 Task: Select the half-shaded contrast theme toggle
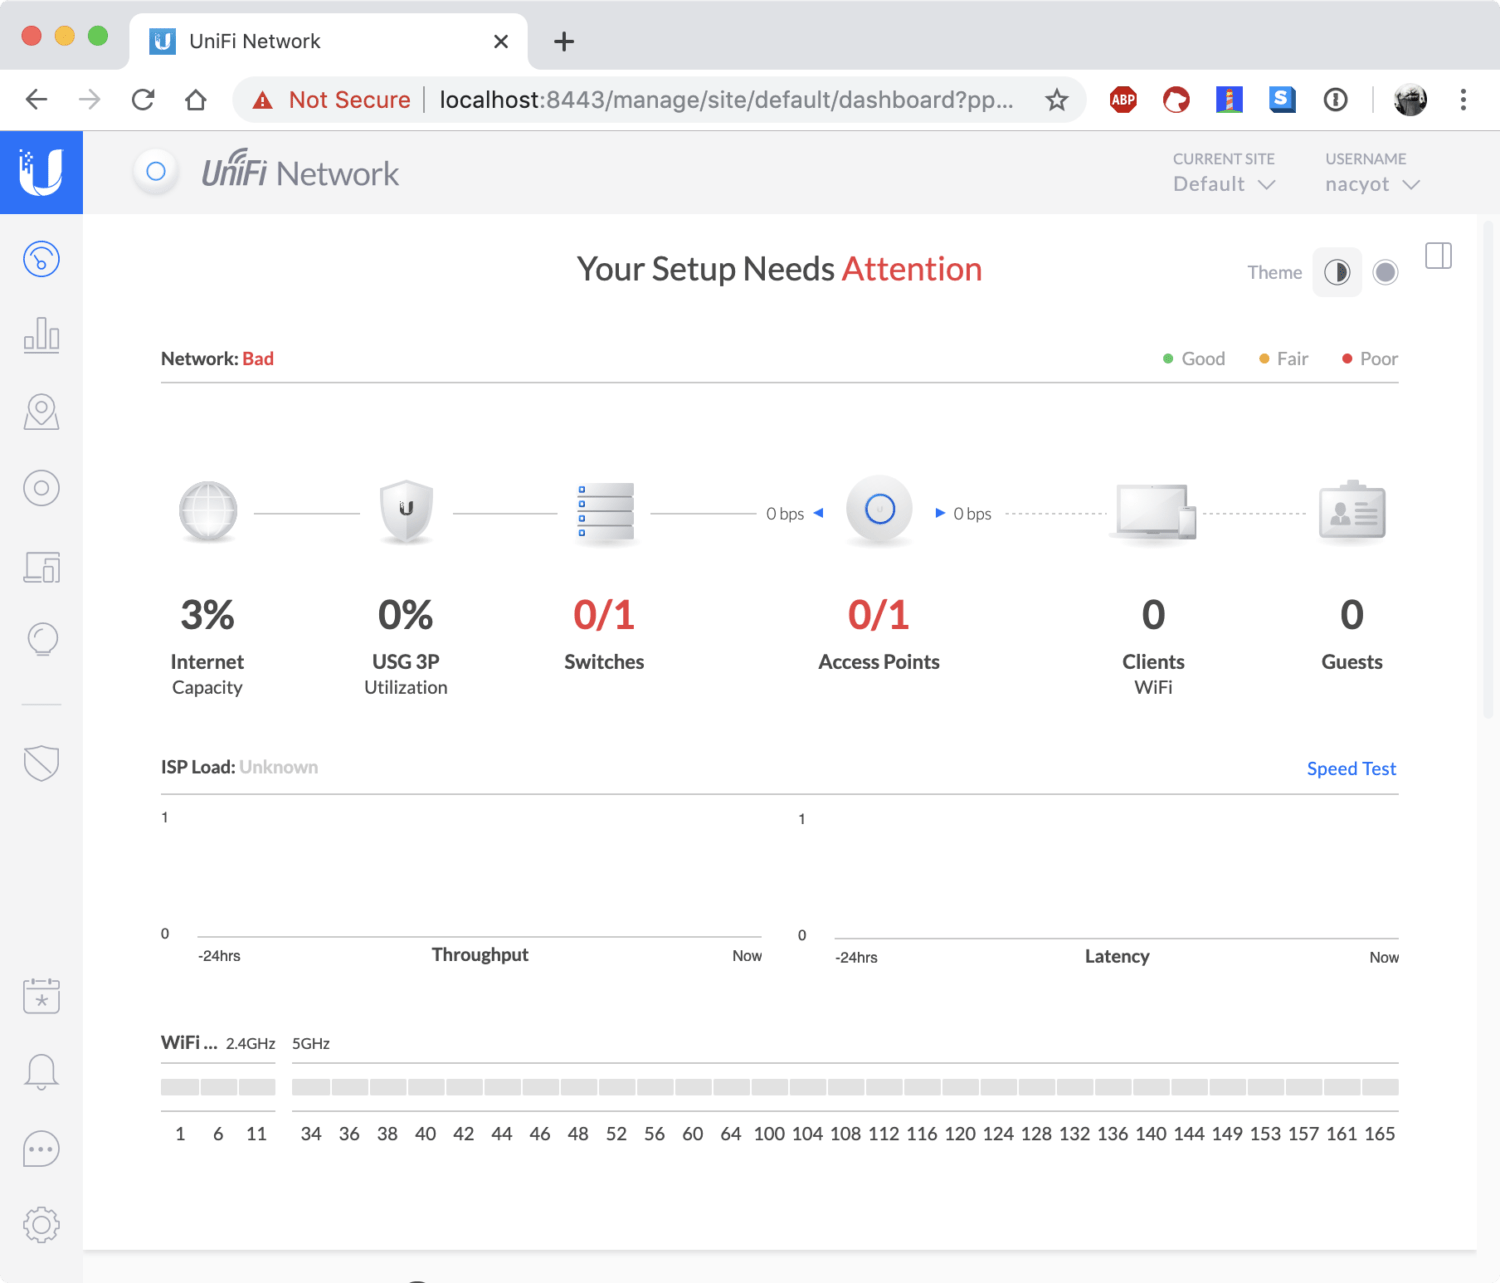click(1337, 272)
